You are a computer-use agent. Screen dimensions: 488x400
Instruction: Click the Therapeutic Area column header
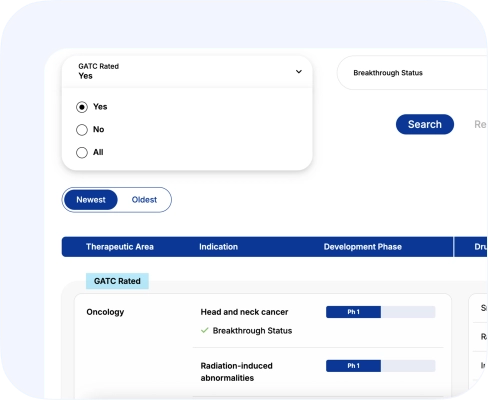pyautogui.click(x=120, y=247)
